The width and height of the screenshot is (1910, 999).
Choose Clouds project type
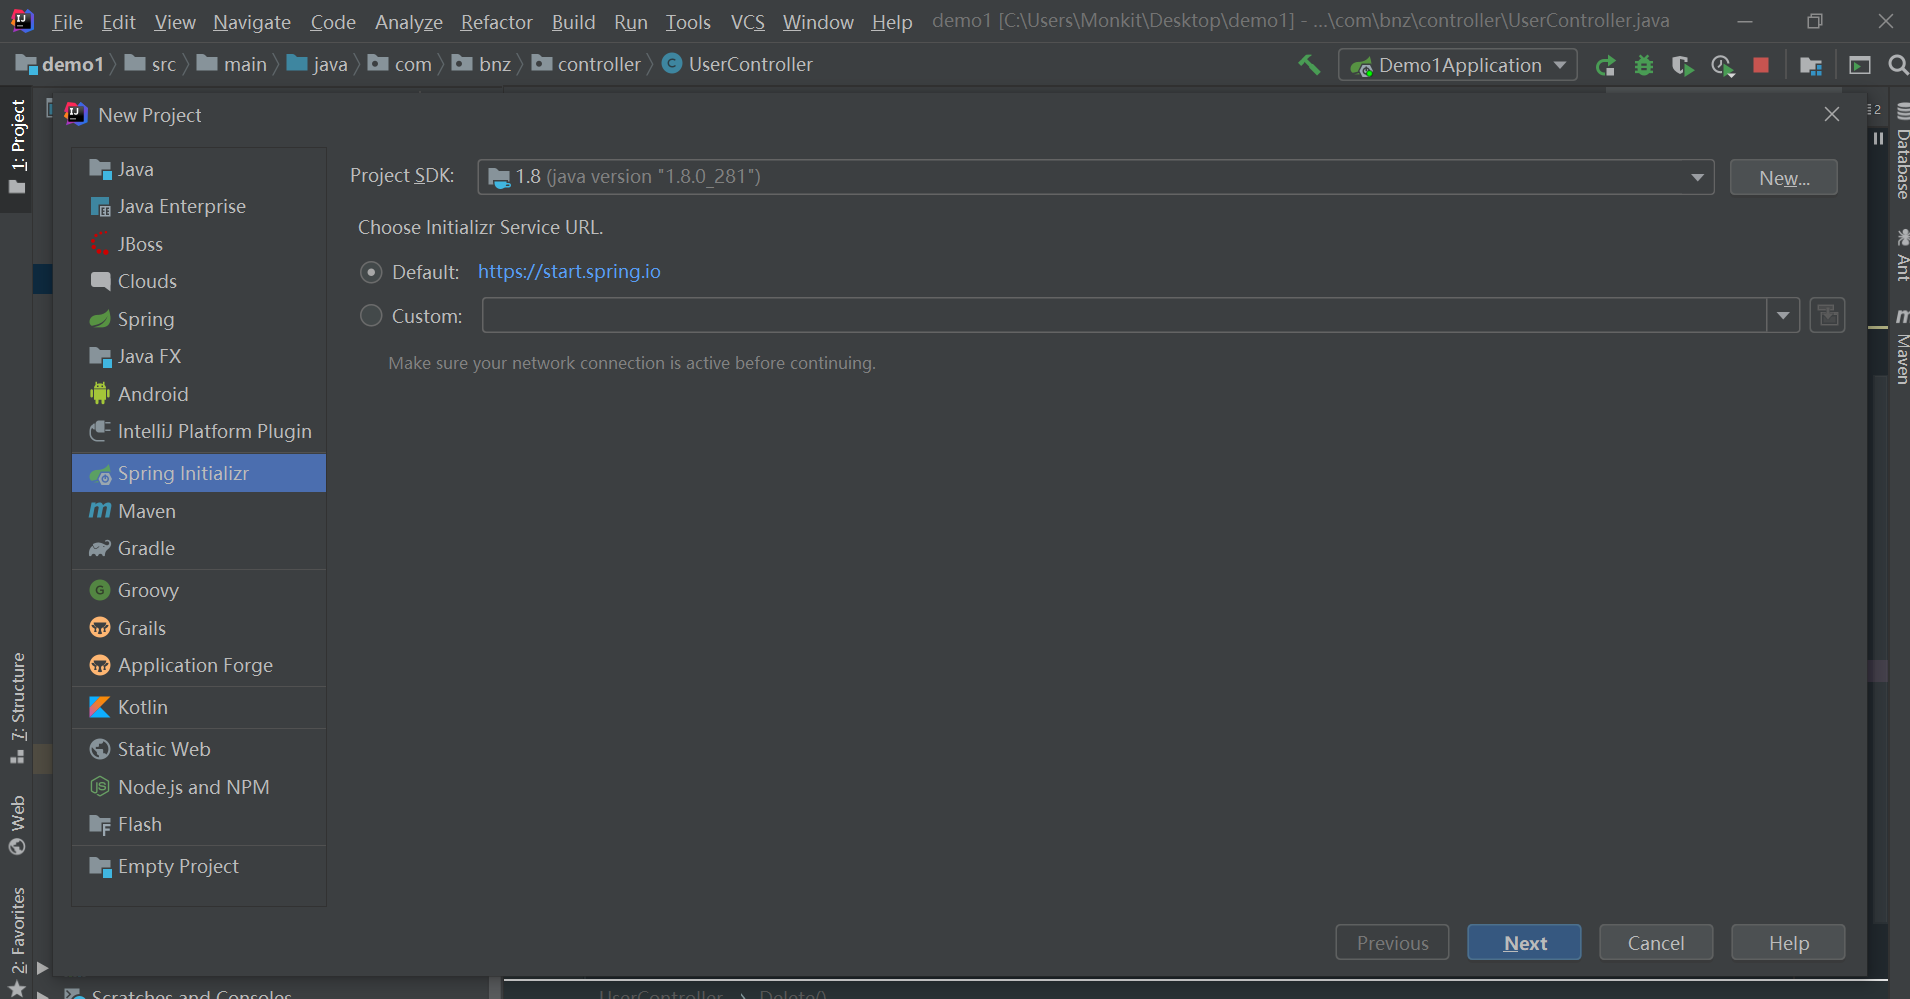pyautogui.click(x=199, y=281)
